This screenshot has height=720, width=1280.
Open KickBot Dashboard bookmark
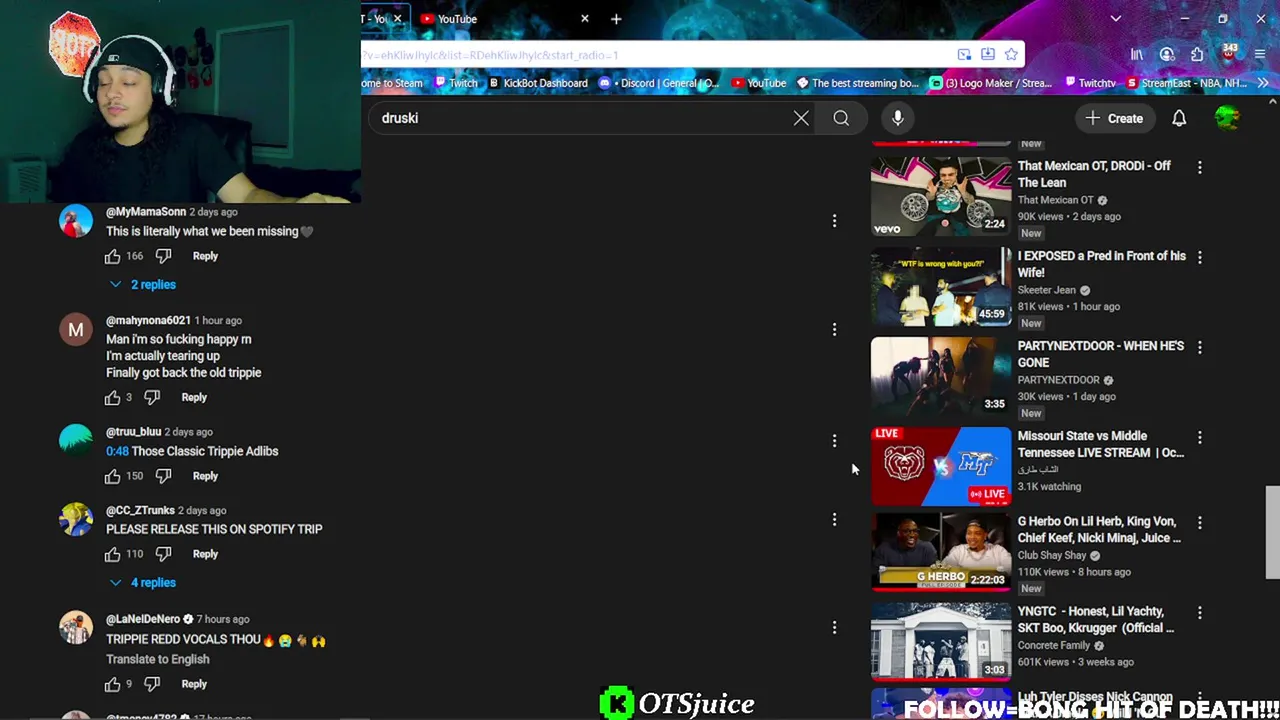pyautogui.click(x=538, y=83)
